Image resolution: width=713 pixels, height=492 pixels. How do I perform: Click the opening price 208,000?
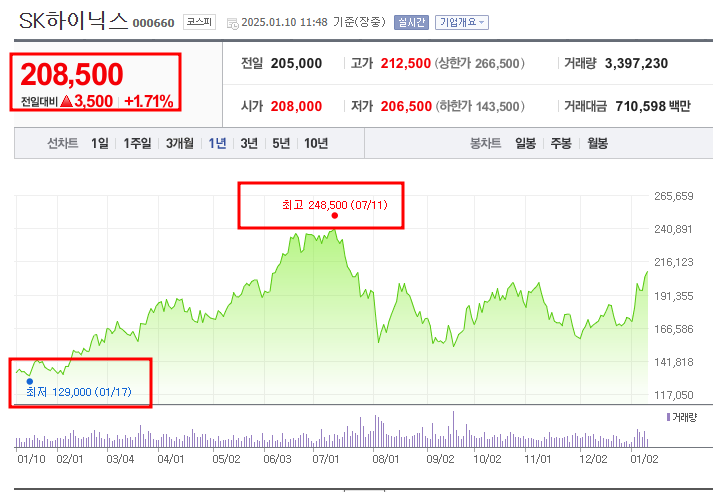click(x=296, y=106)
